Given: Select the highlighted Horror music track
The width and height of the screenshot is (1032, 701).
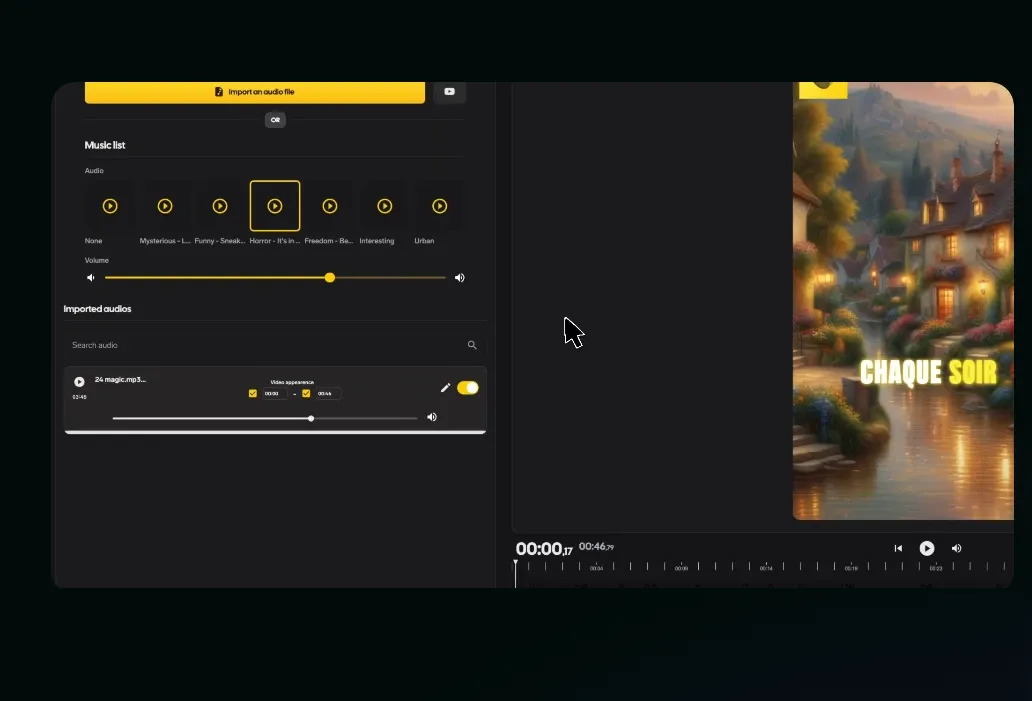Looking at the screenshot, I should tap(275, 206).
